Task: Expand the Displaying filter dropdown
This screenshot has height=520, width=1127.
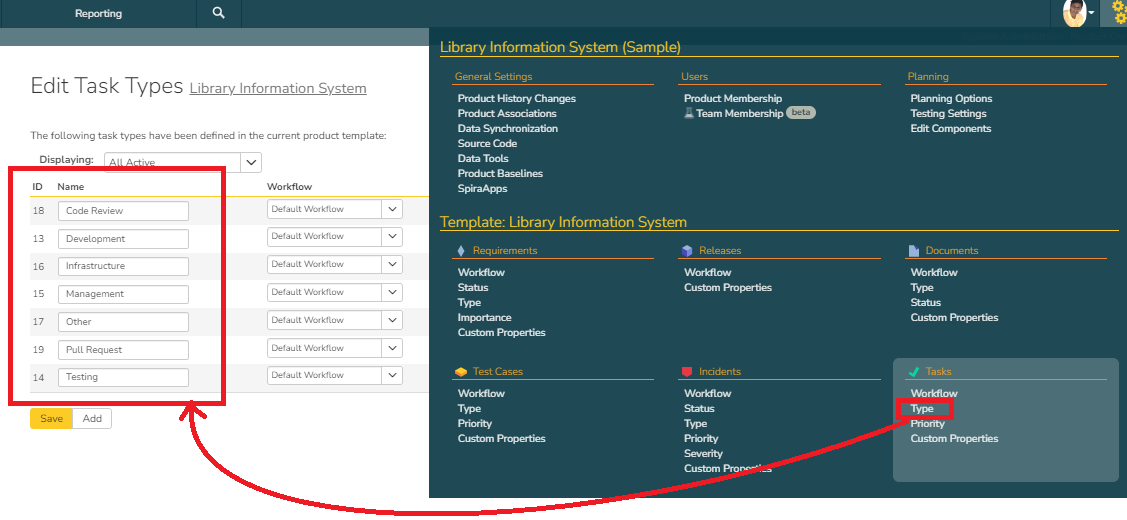Action: point(252,162)
